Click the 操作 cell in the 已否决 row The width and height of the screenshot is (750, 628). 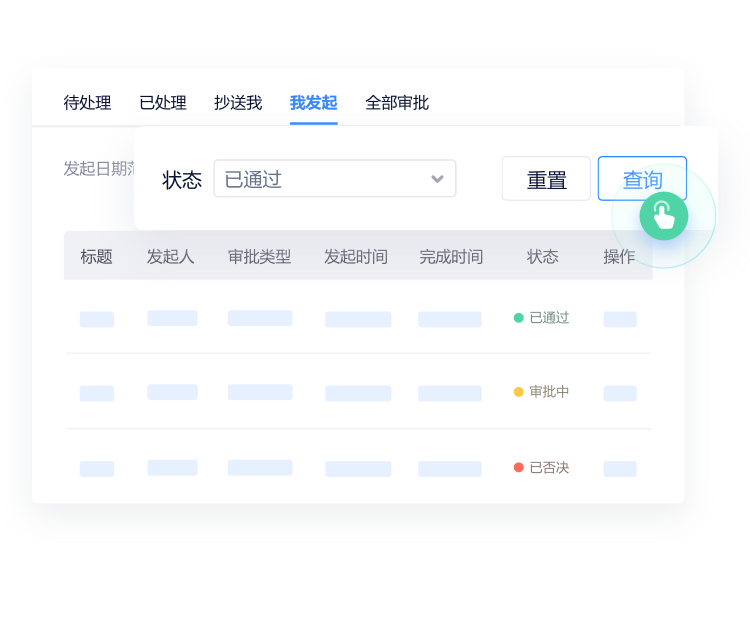pos(620,469)
